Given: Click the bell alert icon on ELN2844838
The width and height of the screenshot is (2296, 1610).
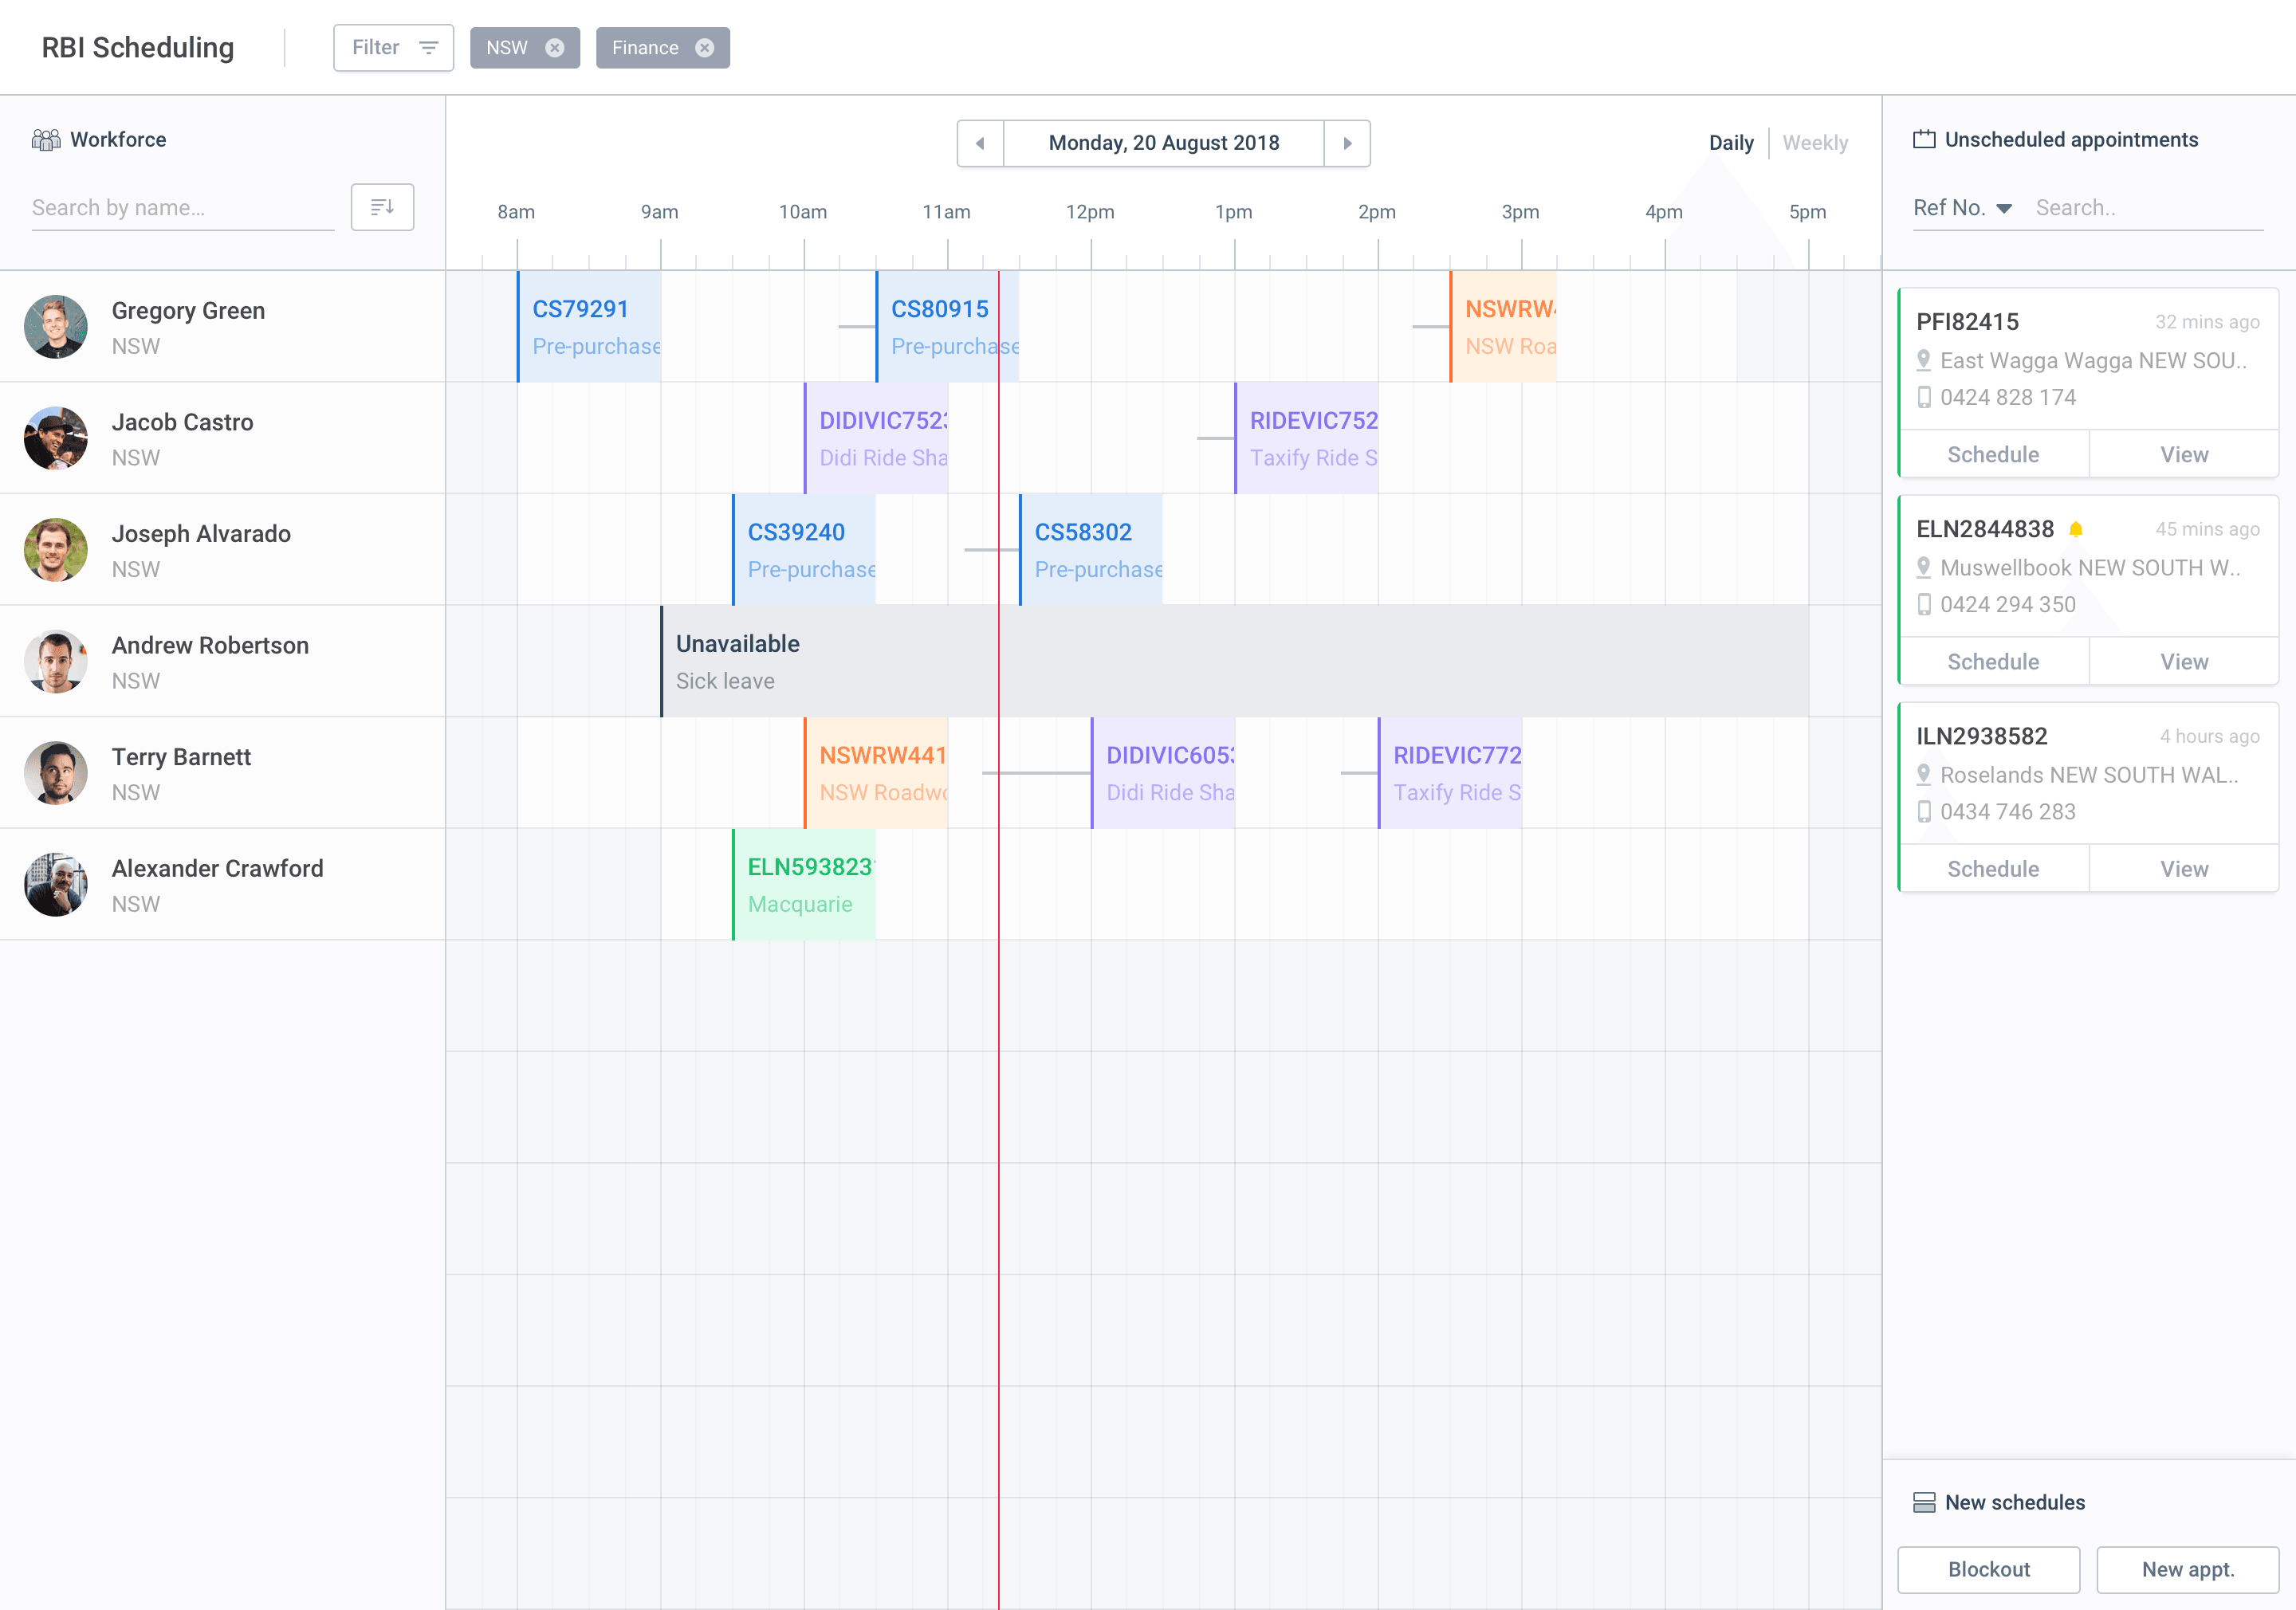Looking at the screenshot, I should click(x=2076, y=529).
